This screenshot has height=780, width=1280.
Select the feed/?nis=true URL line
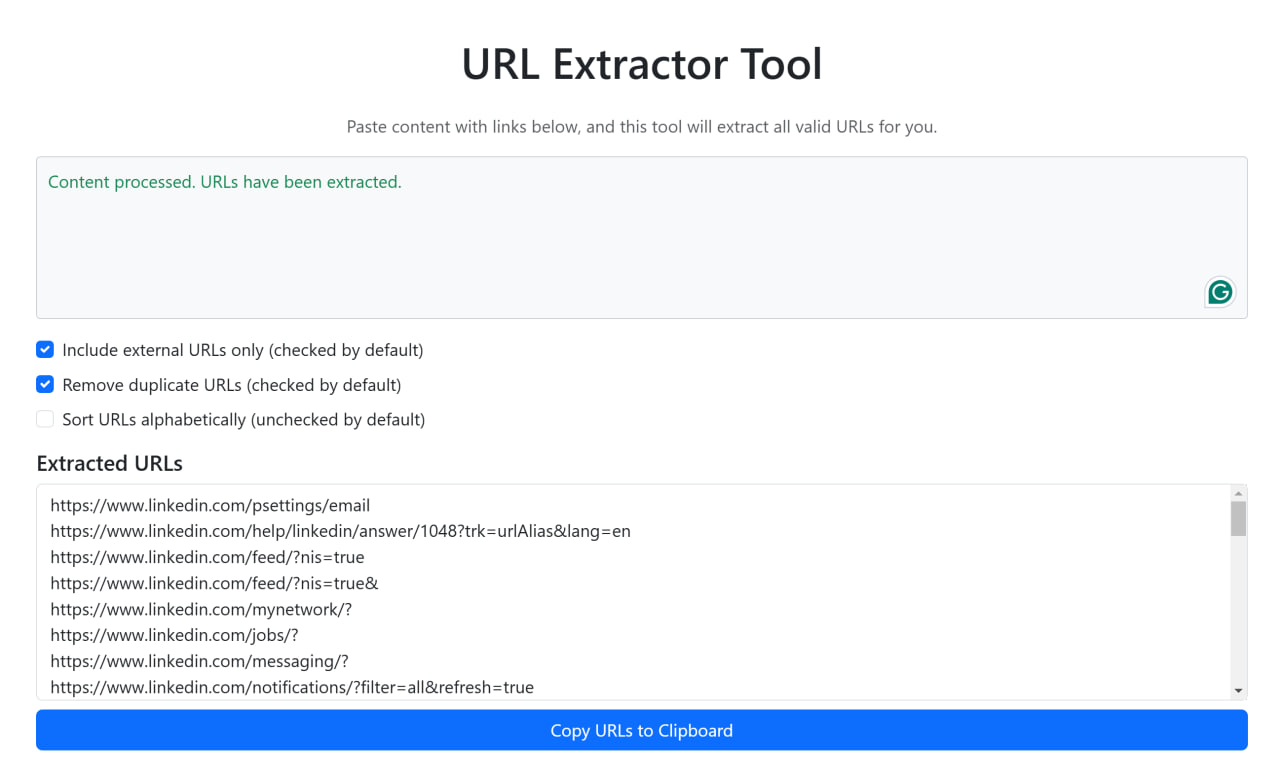tap(207, 557)
